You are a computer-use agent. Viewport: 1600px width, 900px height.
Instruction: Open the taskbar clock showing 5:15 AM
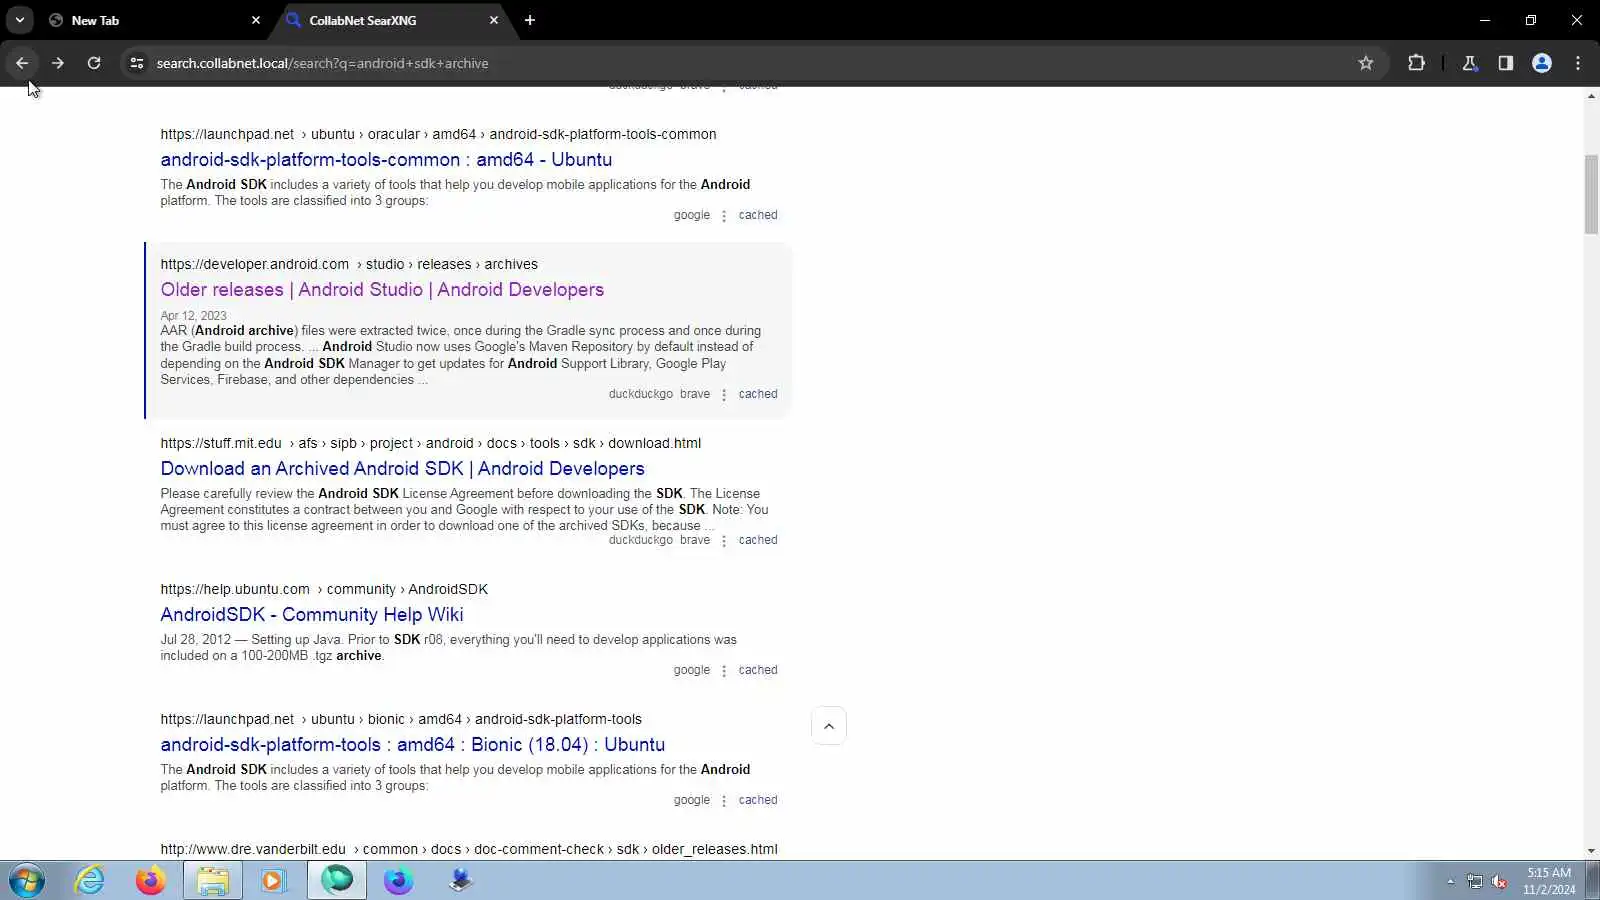[x=1549, y=881]
